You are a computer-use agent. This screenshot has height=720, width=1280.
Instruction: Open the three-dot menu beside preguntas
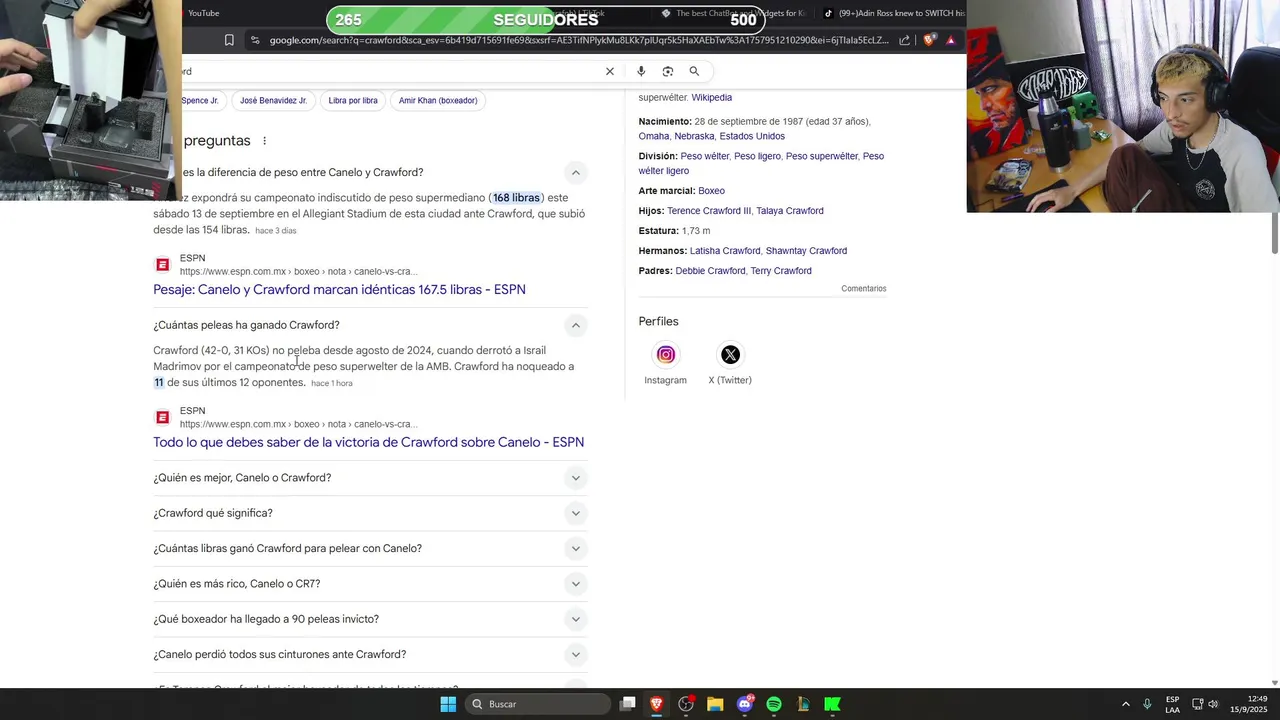tap(264, 141)
